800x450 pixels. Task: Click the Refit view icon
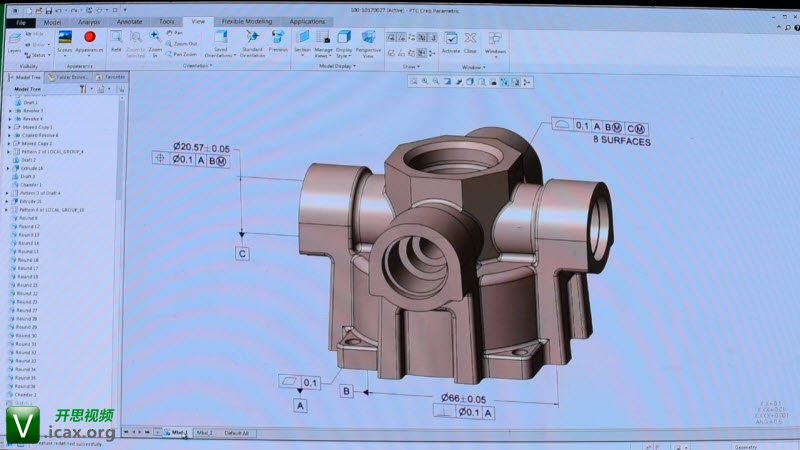[116, 39]
